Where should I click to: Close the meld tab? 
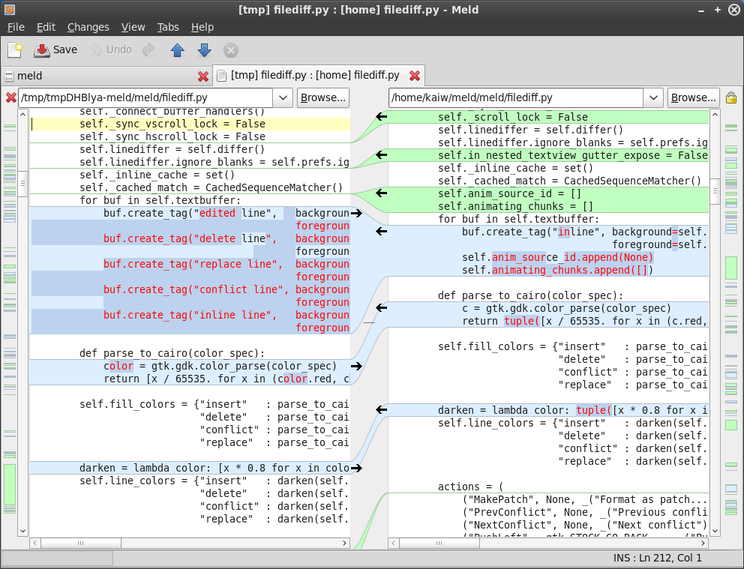point(203,76)
